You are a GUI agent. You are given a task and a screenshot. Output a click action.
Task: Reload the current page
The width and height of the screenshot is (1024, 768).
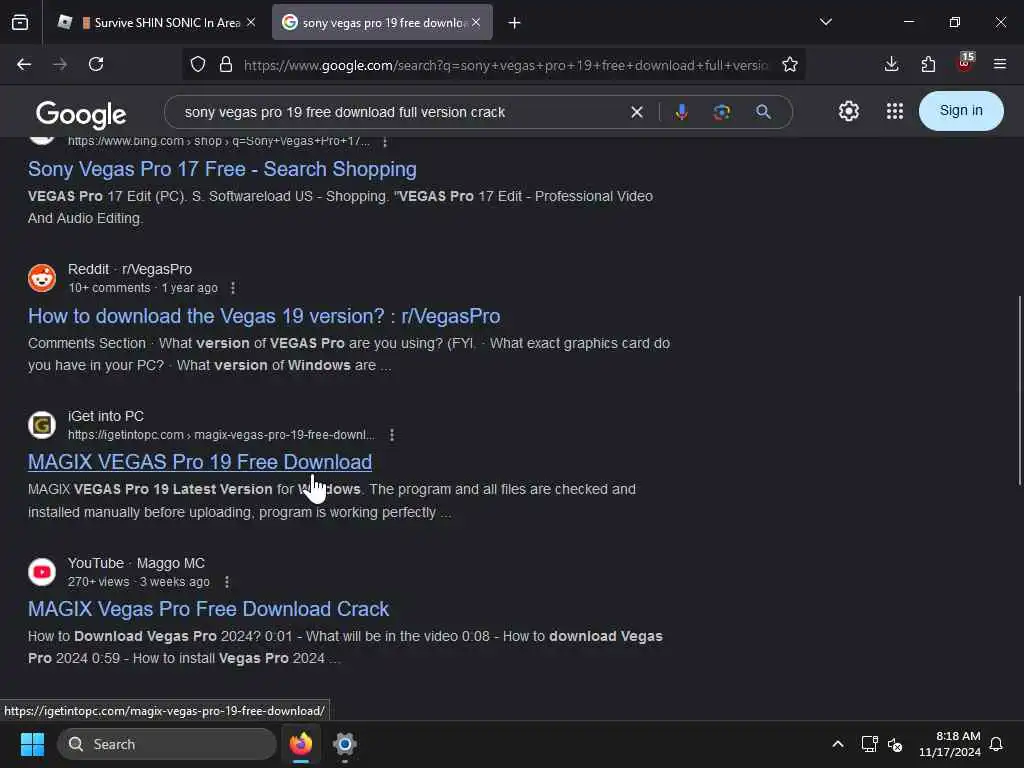click(96, 65)
